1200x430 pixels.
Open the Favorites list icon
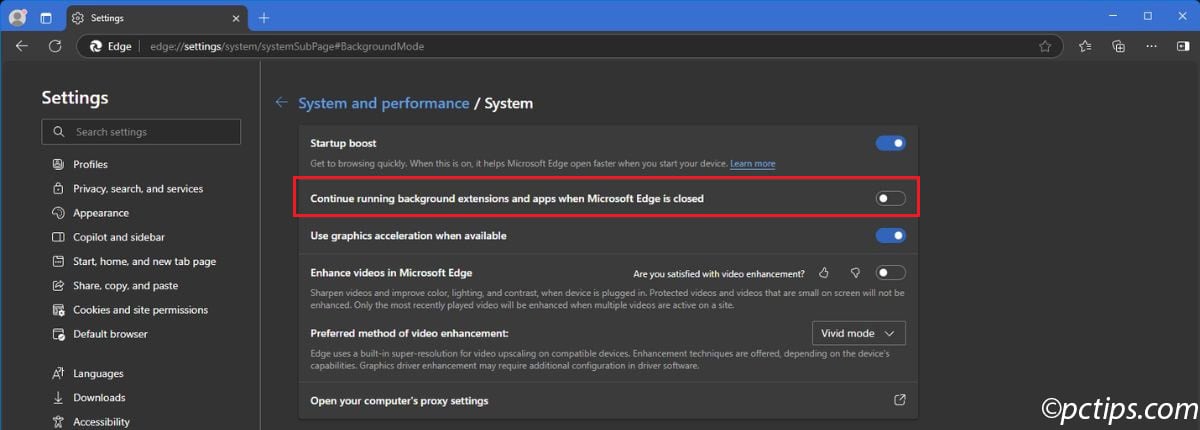[x=1085, y=46]
